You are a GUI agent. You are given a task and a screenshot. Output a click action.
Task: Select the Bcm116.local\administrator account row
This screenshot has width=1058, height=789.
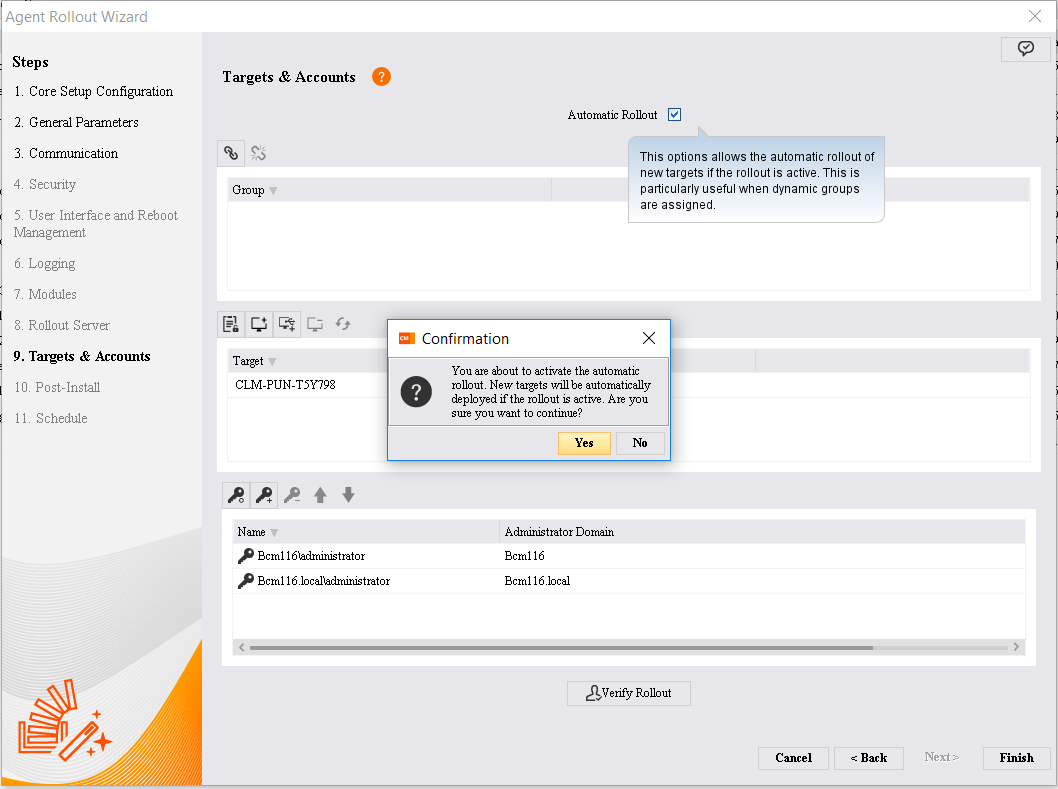pos(323,581)
